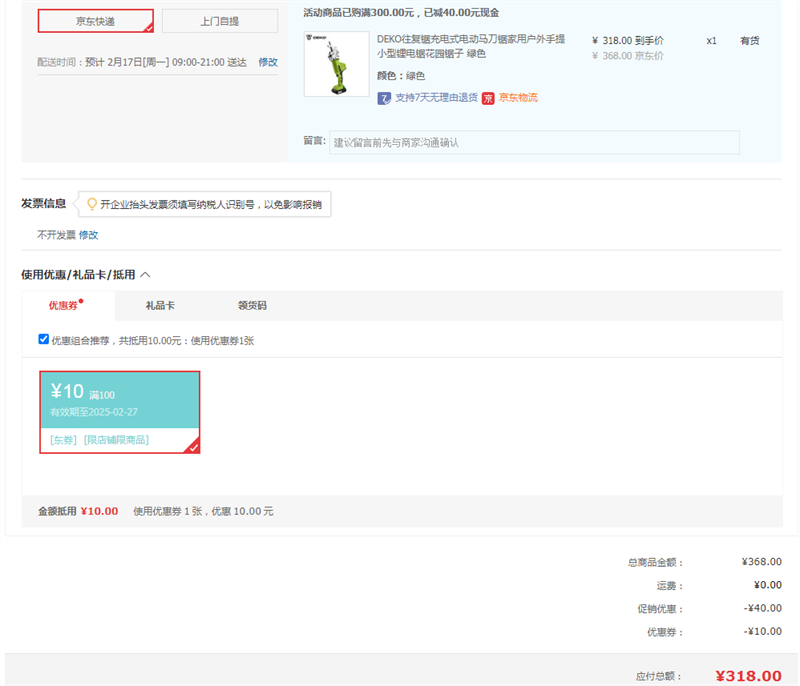Switch to the 优惠券 tab
800x686 pixels.
click(66, 305)
